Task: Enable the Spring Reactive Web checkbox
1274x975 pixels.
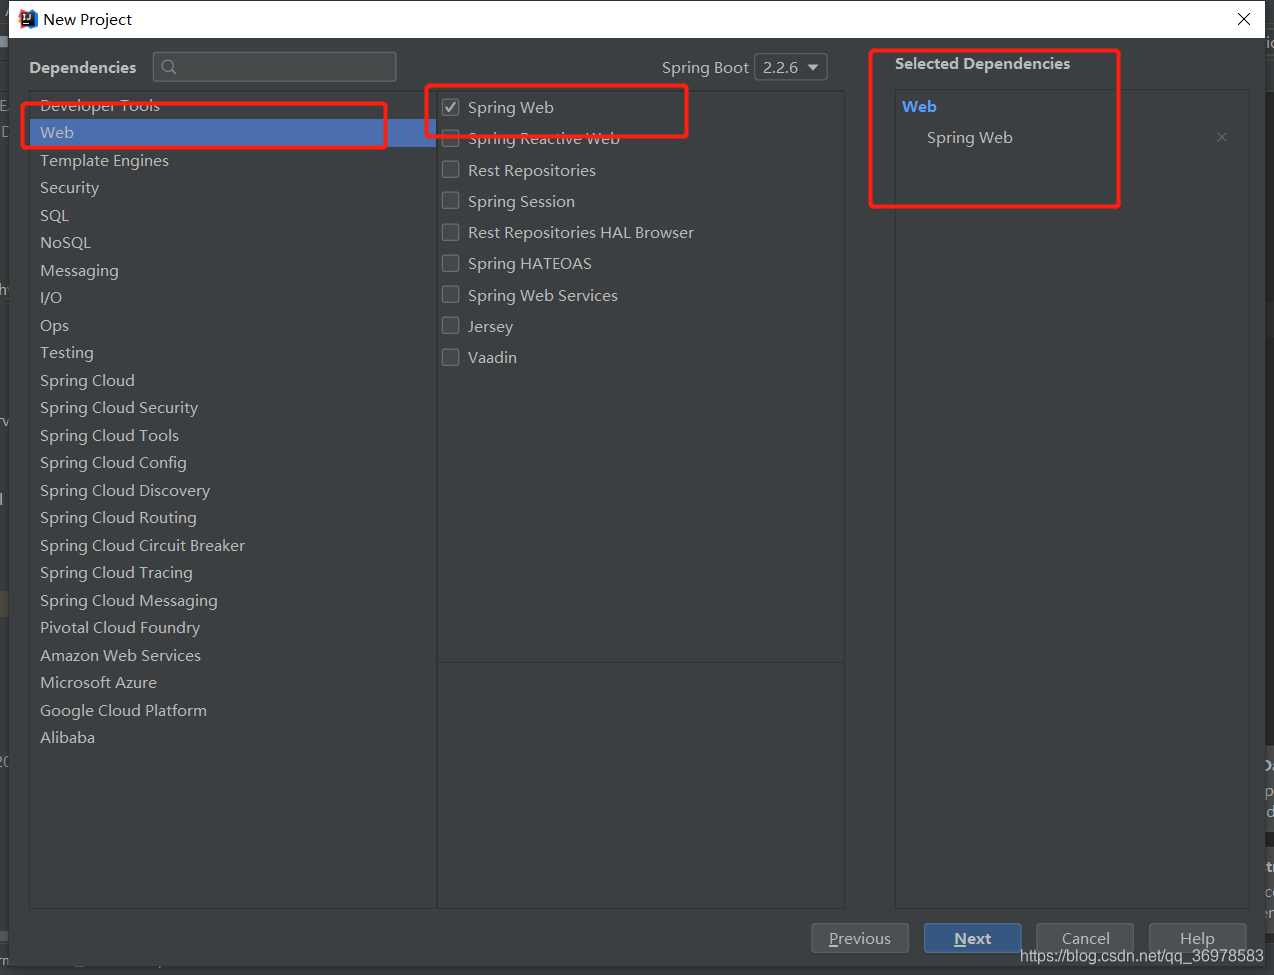Action: coord(451,138)
